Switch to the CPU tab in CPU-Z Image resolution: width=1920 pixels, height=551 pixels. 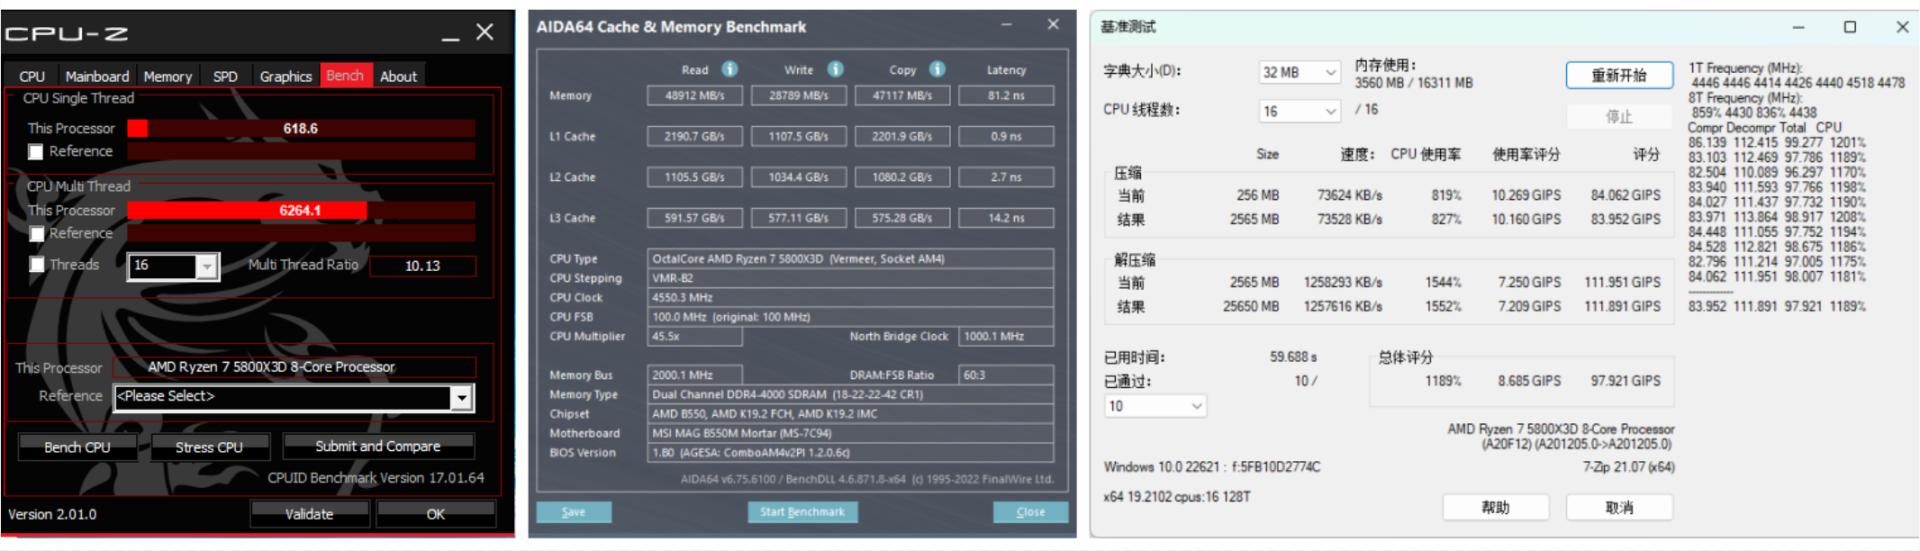pyautogui.click(x=32, y=76)
